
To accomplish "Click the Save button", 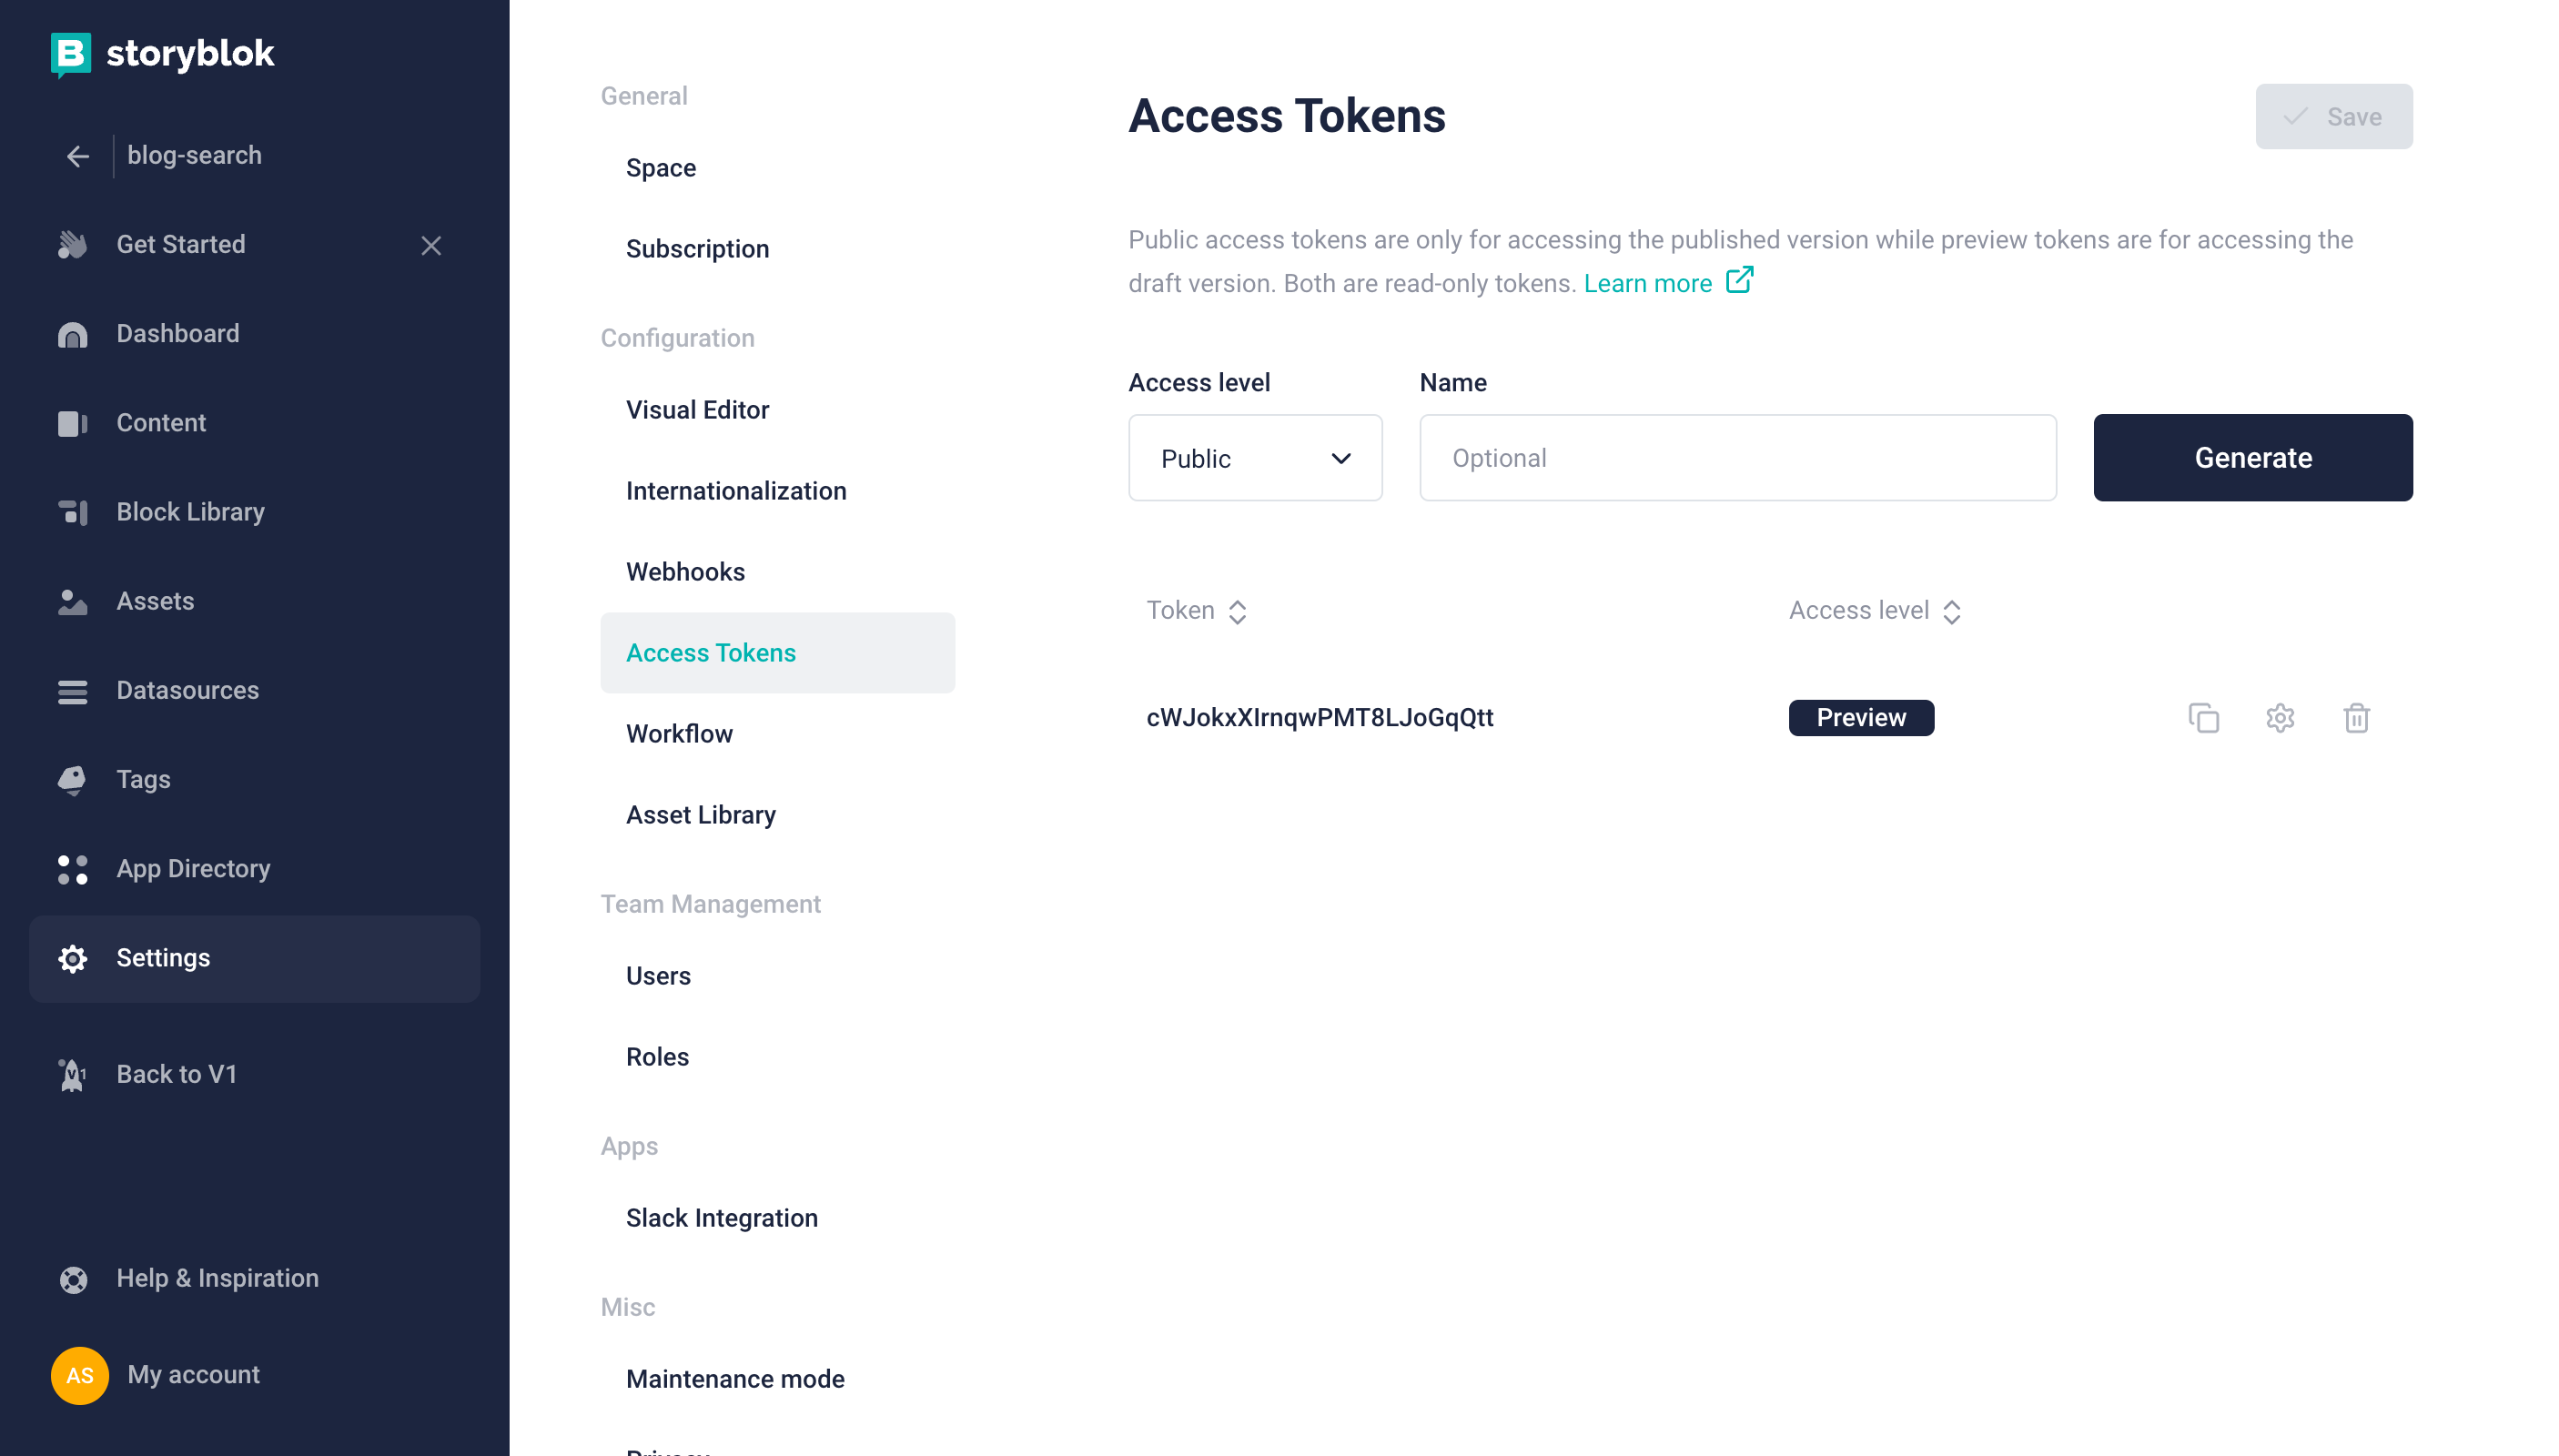I will [x=2334, y=117].
